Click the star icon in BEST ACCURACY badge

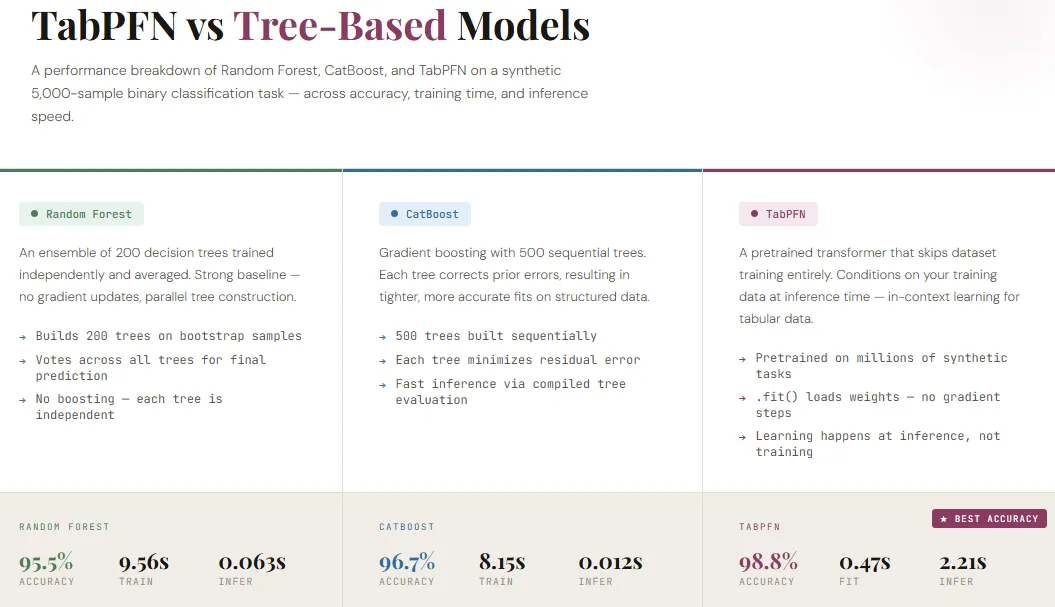coord(942,518)
